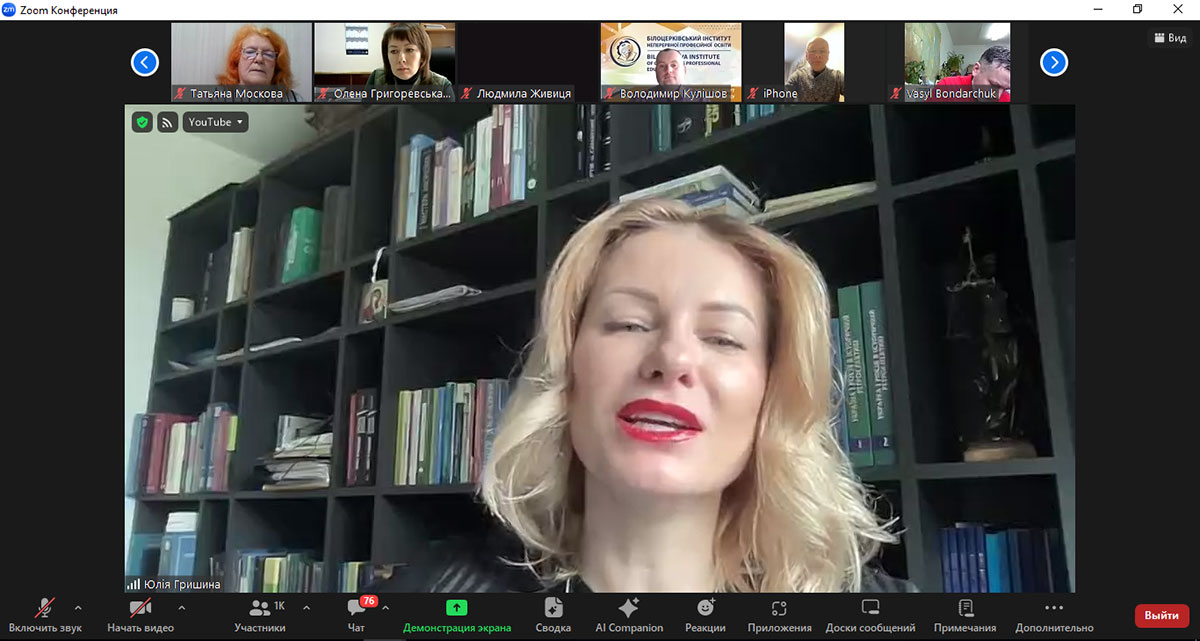1200x641 pixels.
Task: Open the Реакции reactions menu
Action: coord(706,615)
